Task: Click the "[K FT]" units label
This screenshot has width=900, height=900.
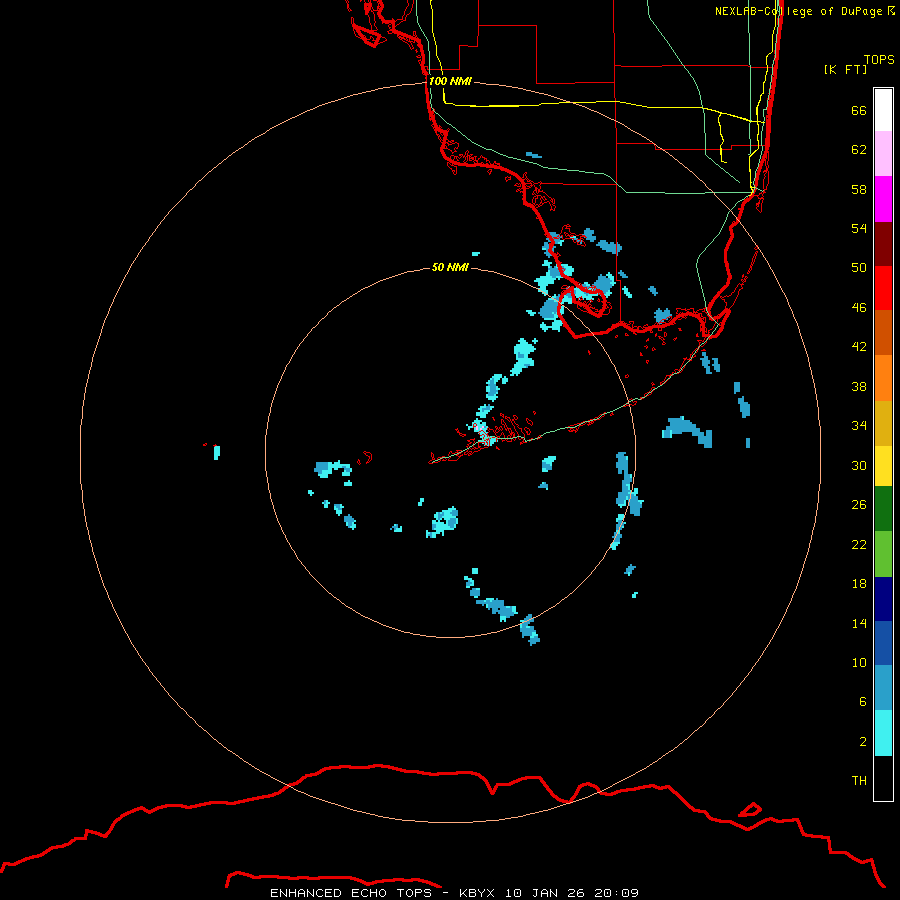Action: 845,69
